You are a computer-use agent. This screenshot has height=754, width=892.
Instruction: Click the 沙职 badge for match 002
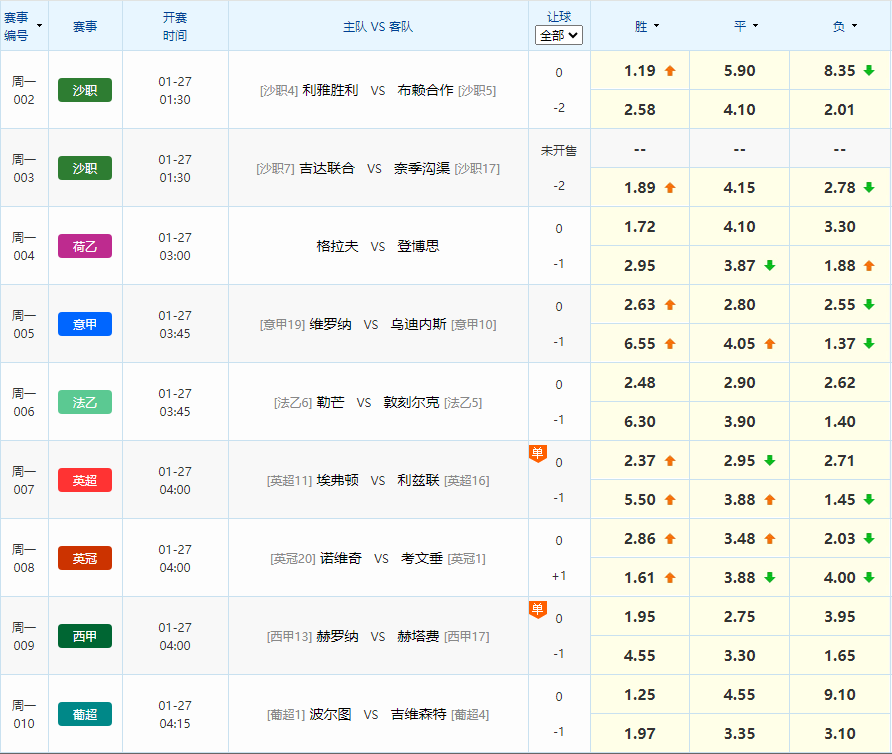click(x=85, y=90)
